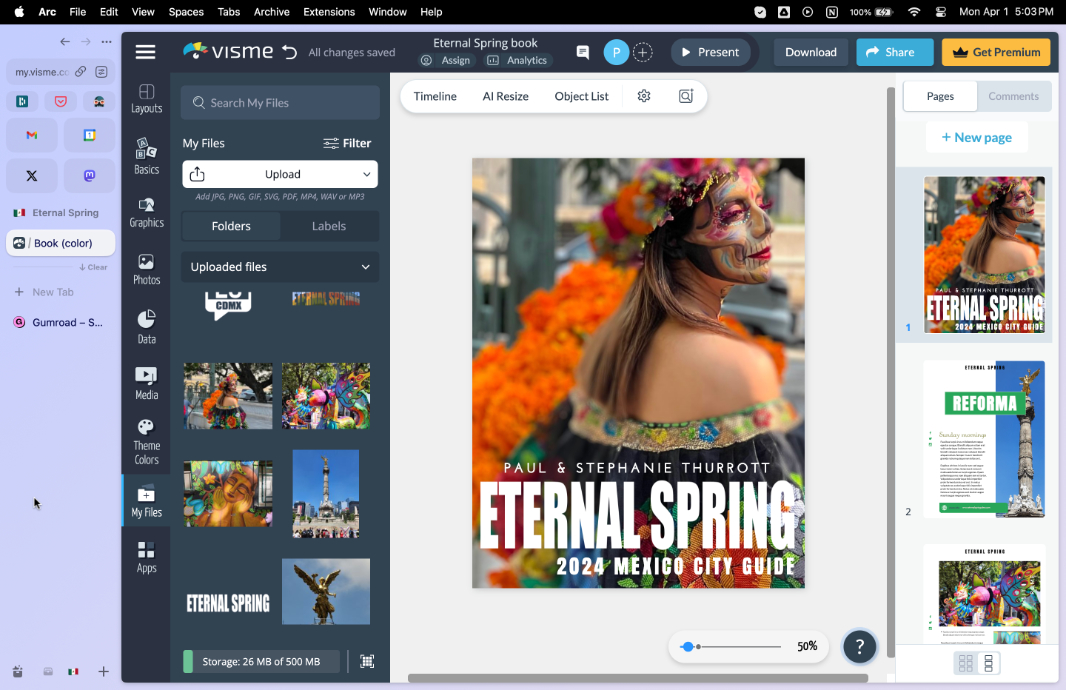Screen dimensions: 1066x690
Task: Open canvas settings gear icon
Action: click(644, 96)
